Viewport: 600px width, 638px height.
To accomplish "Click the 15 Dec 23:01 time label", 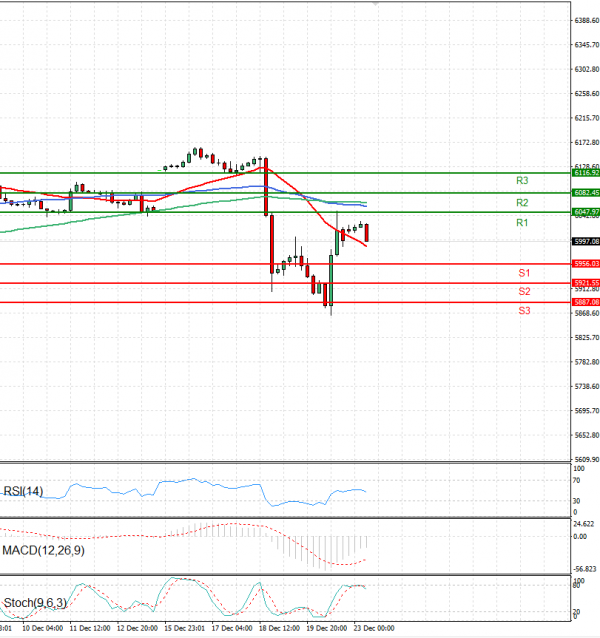I will click(x=185, y=628).
